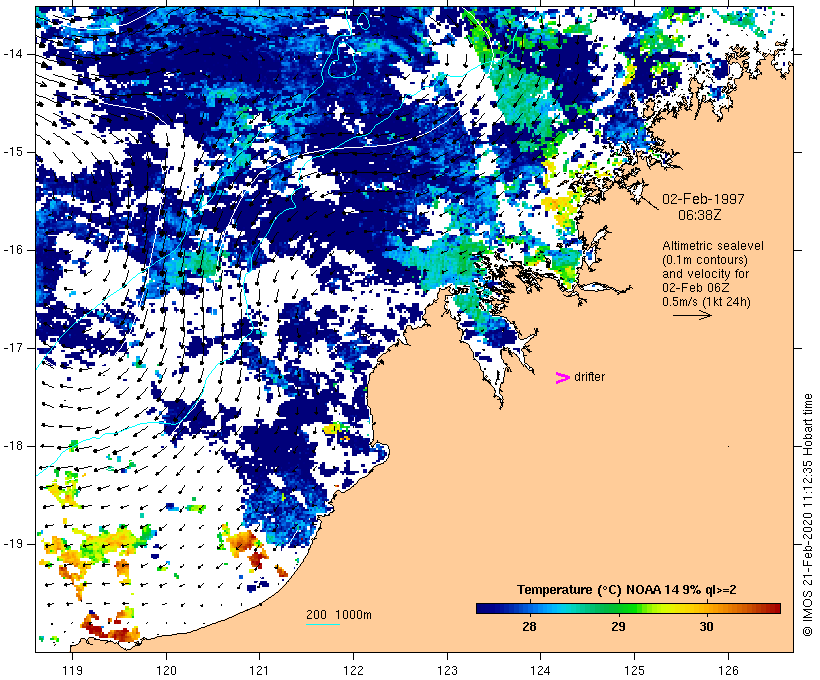Click the magenta drifter marker symbol

[563, 378]
